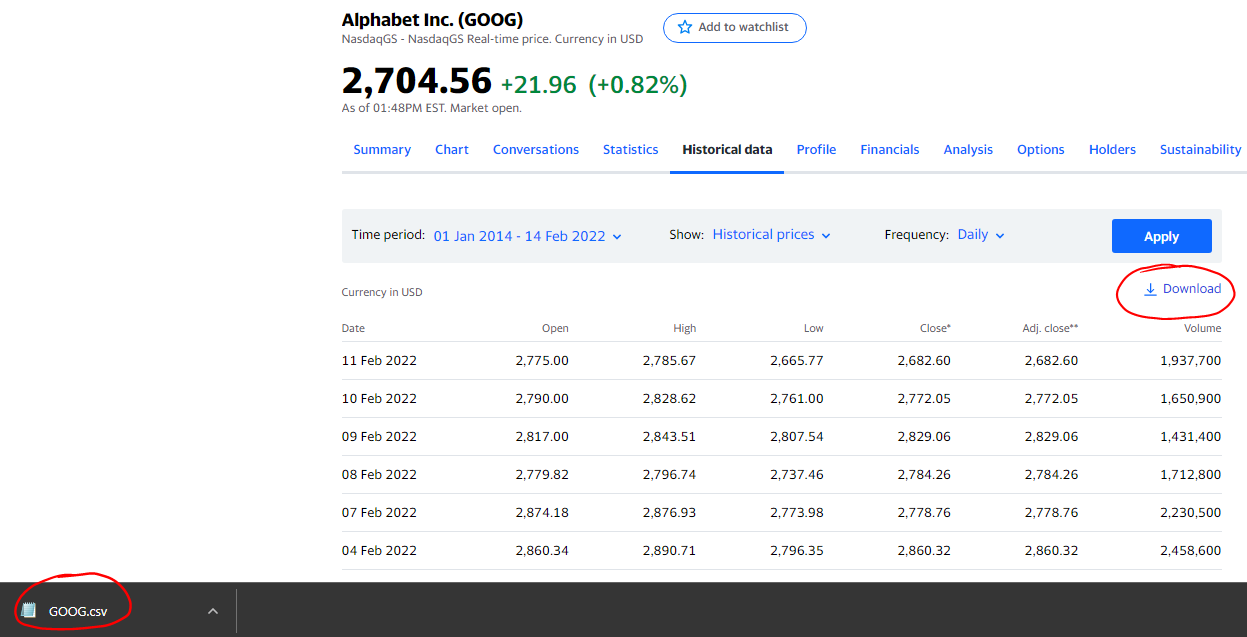Select the 07 Feb 2022 date cell

click(379, 513)
